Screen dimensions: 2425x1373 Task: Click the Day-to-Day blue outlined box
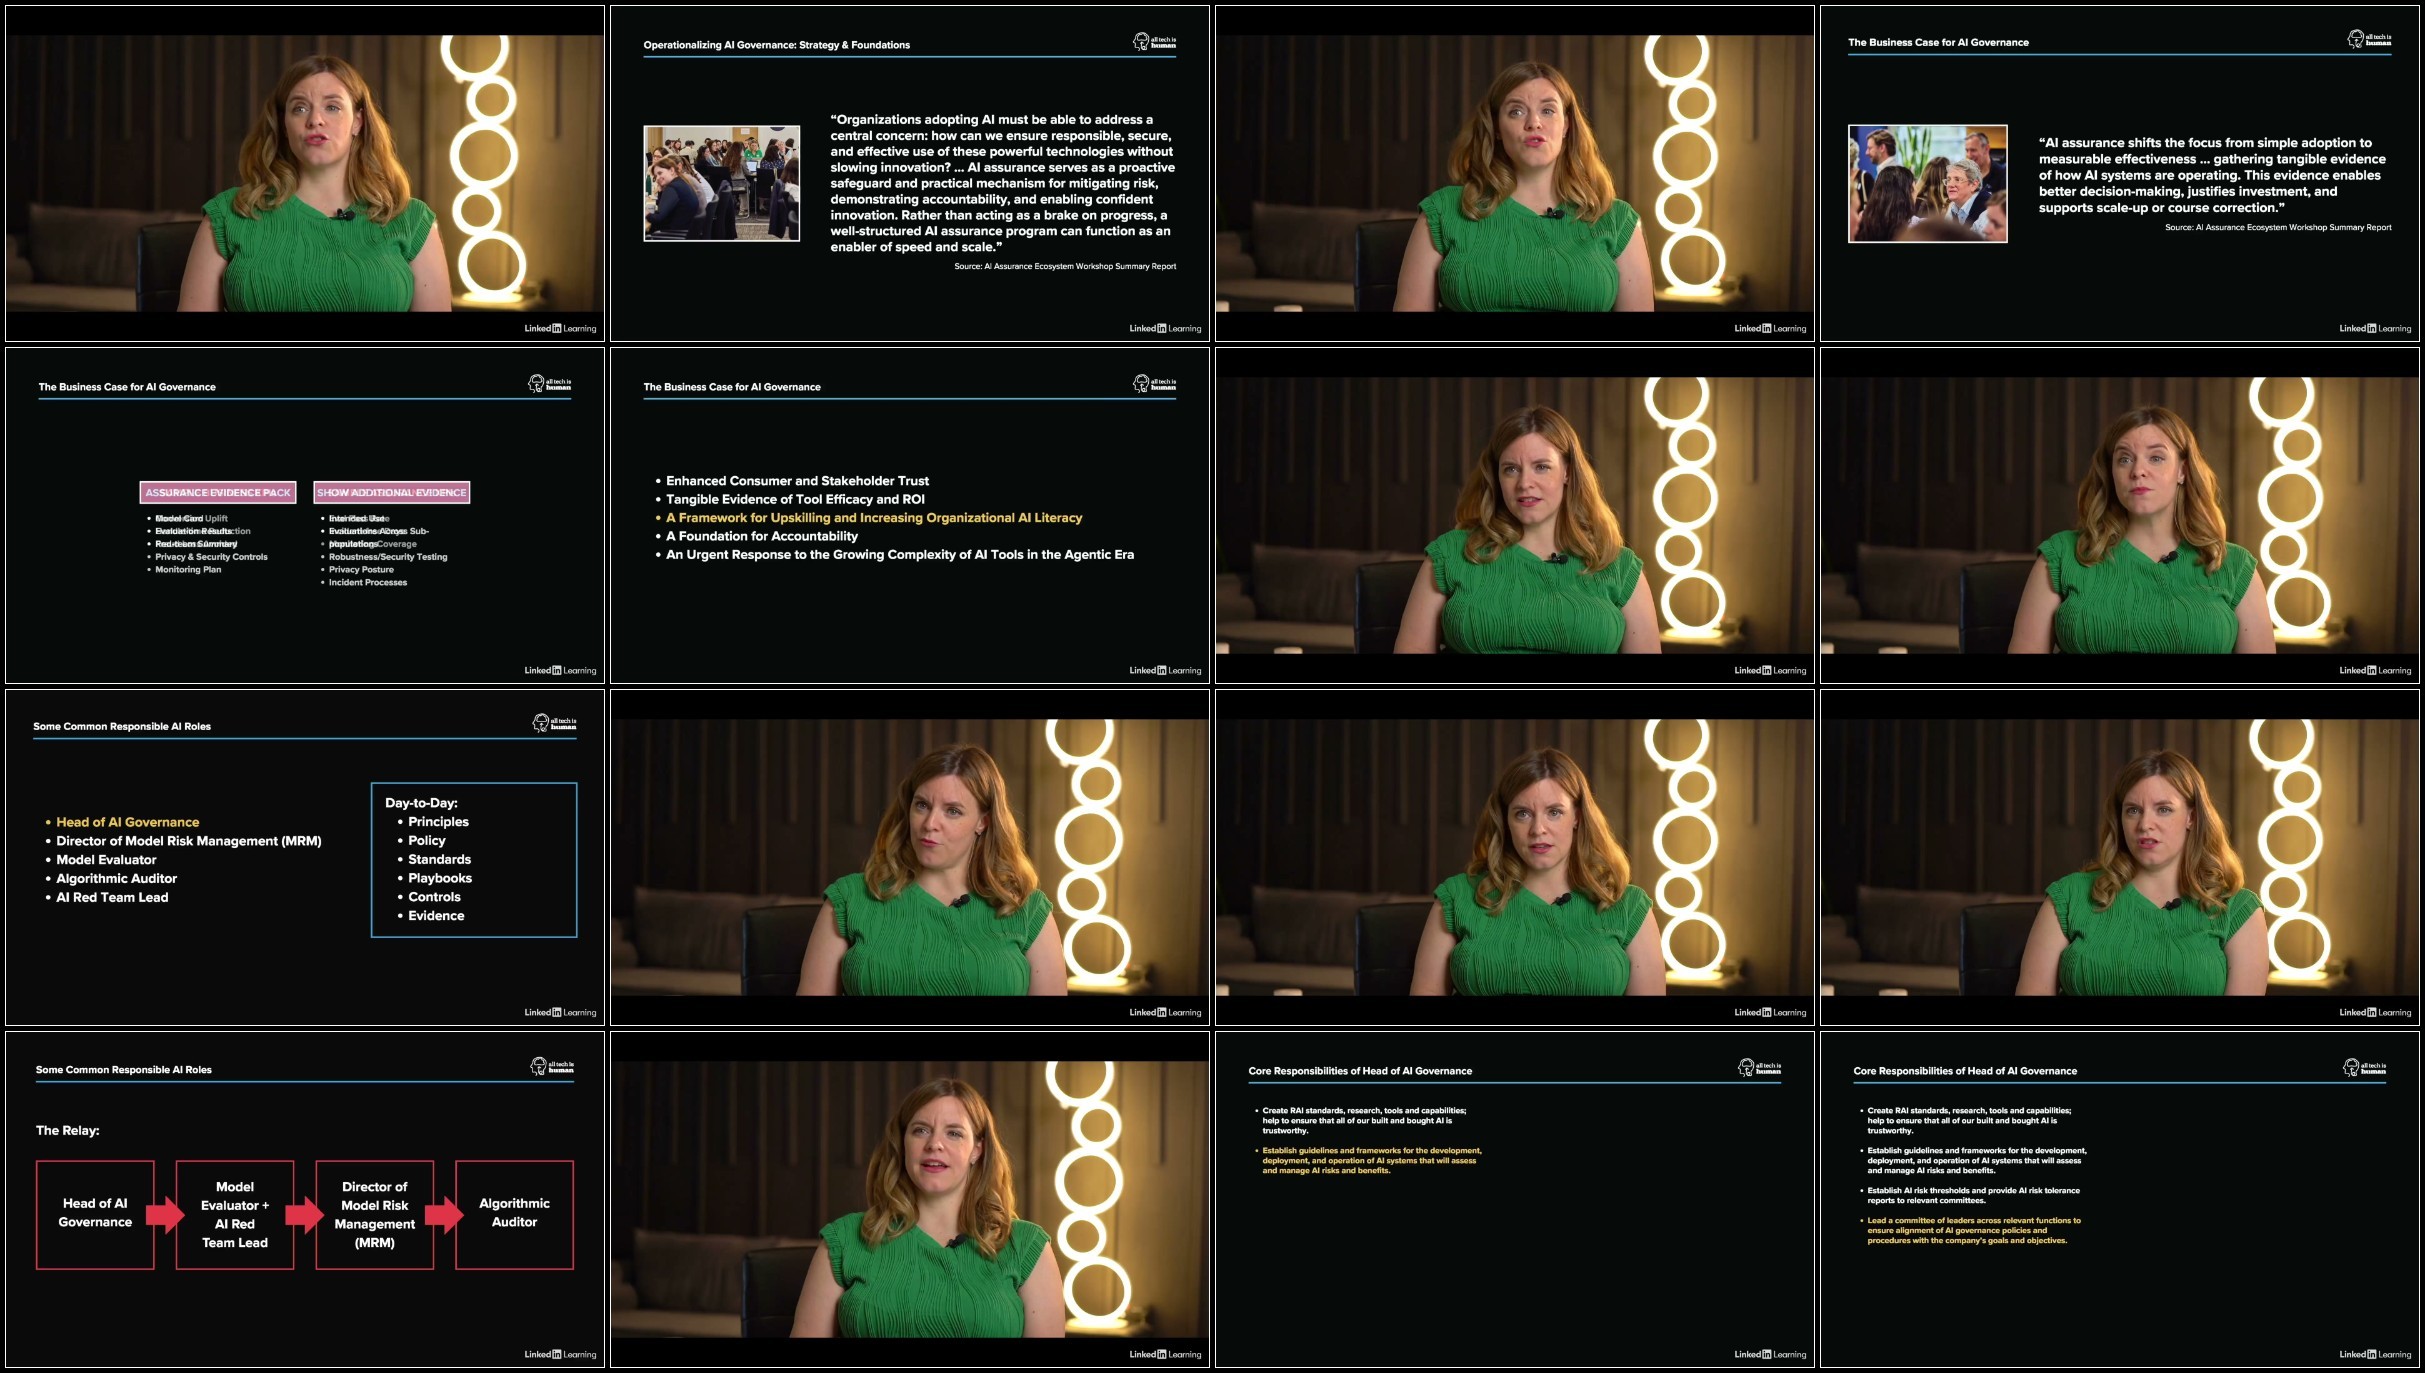click(x=474, y=860)
